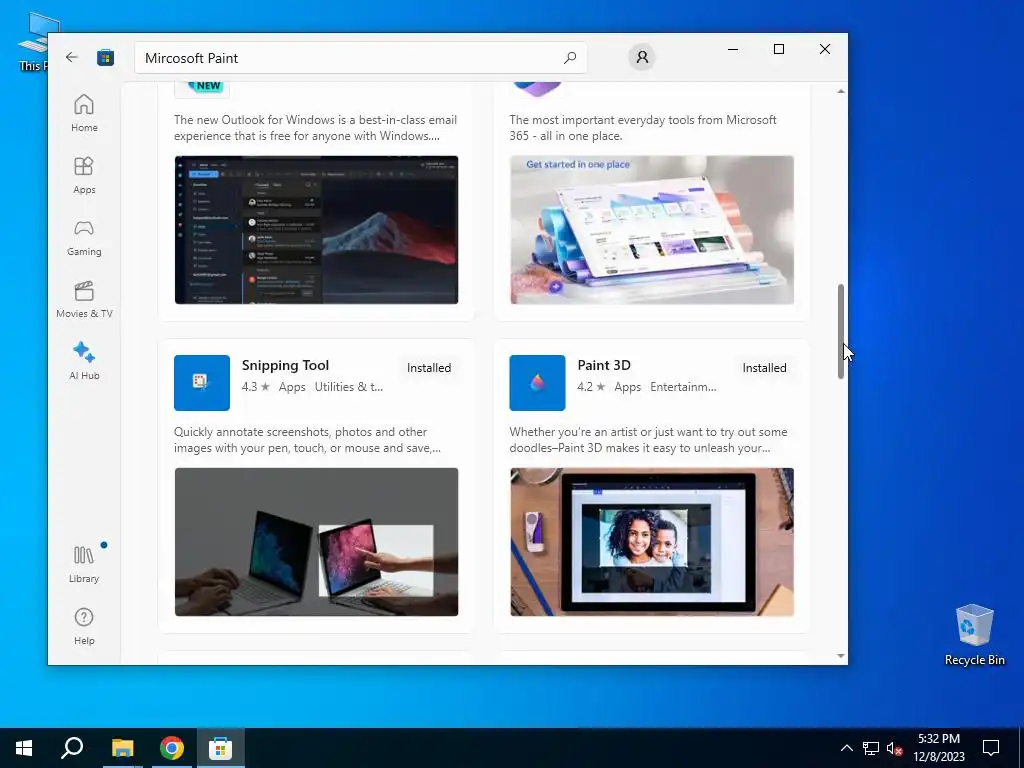Viewport: 1024px width, 768px height.
Task: Click the Paint 3D 4.2 star rating
Action: 592,387
